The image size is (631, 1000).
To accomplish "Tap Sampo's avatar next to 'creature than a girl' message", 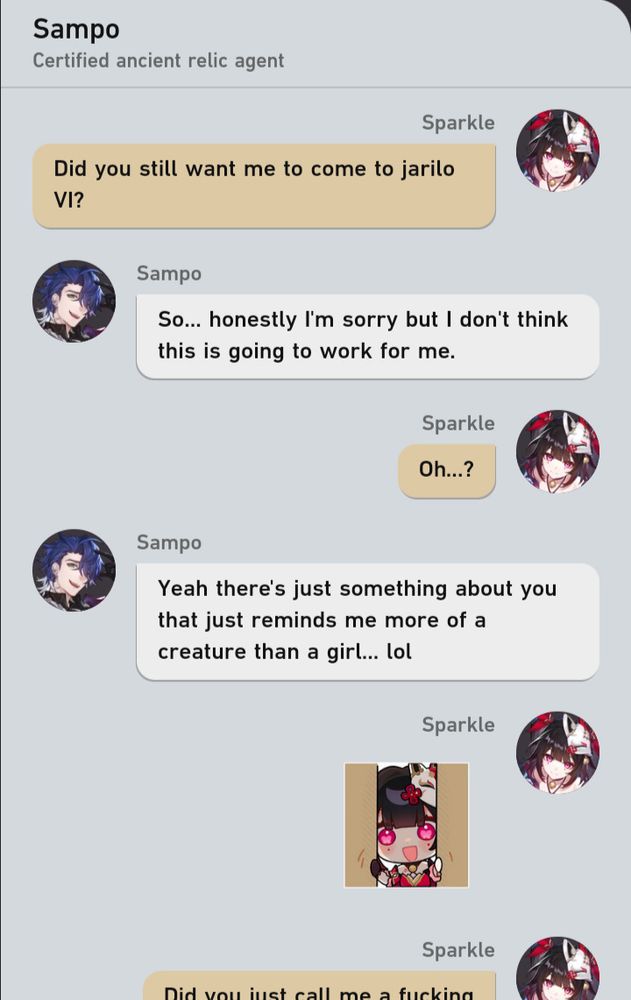I will click(x=74, y=570).
